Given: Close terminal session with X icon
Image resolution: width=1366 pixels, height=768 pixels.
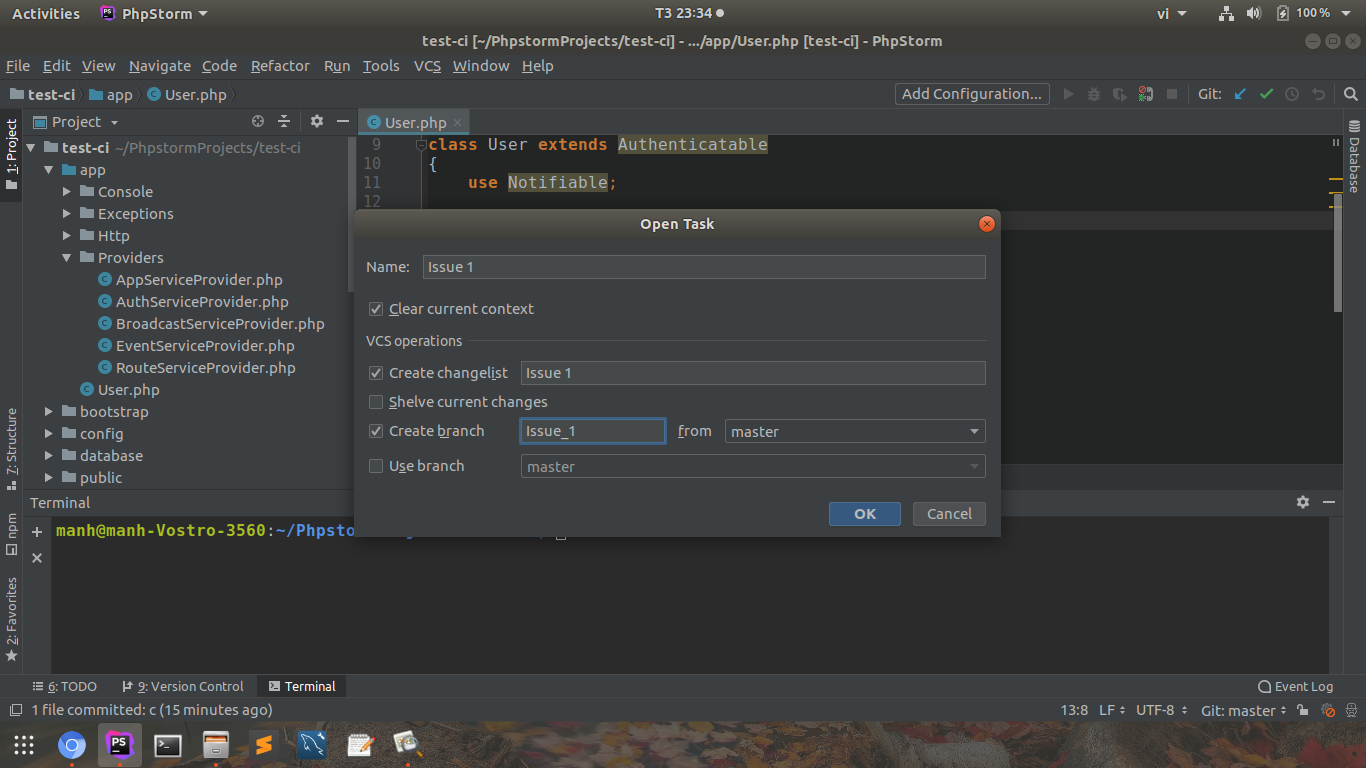Looking at the screenshot, I should [x=37, y=558].
